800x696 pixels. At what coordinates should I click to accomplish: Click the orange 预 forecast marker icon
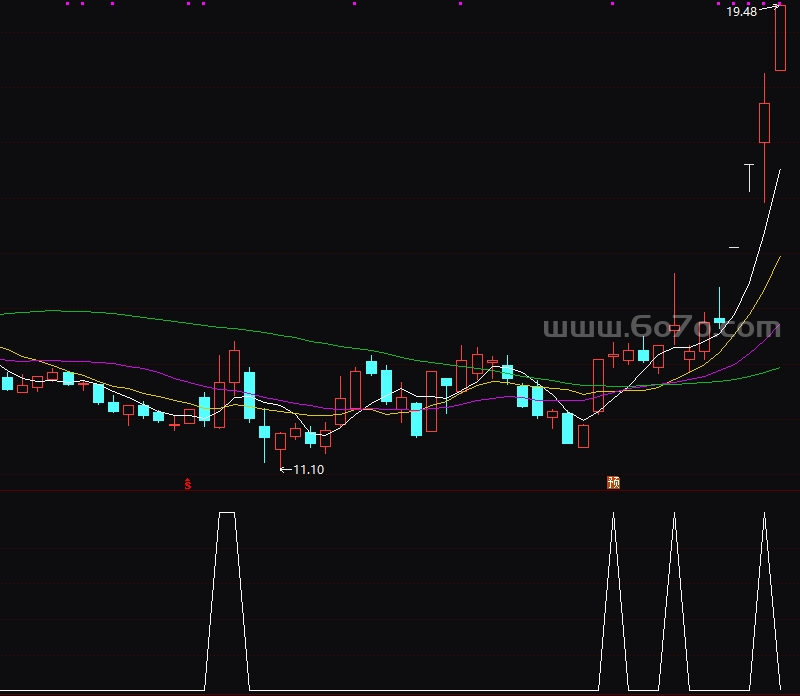click(x=613, y=482)
